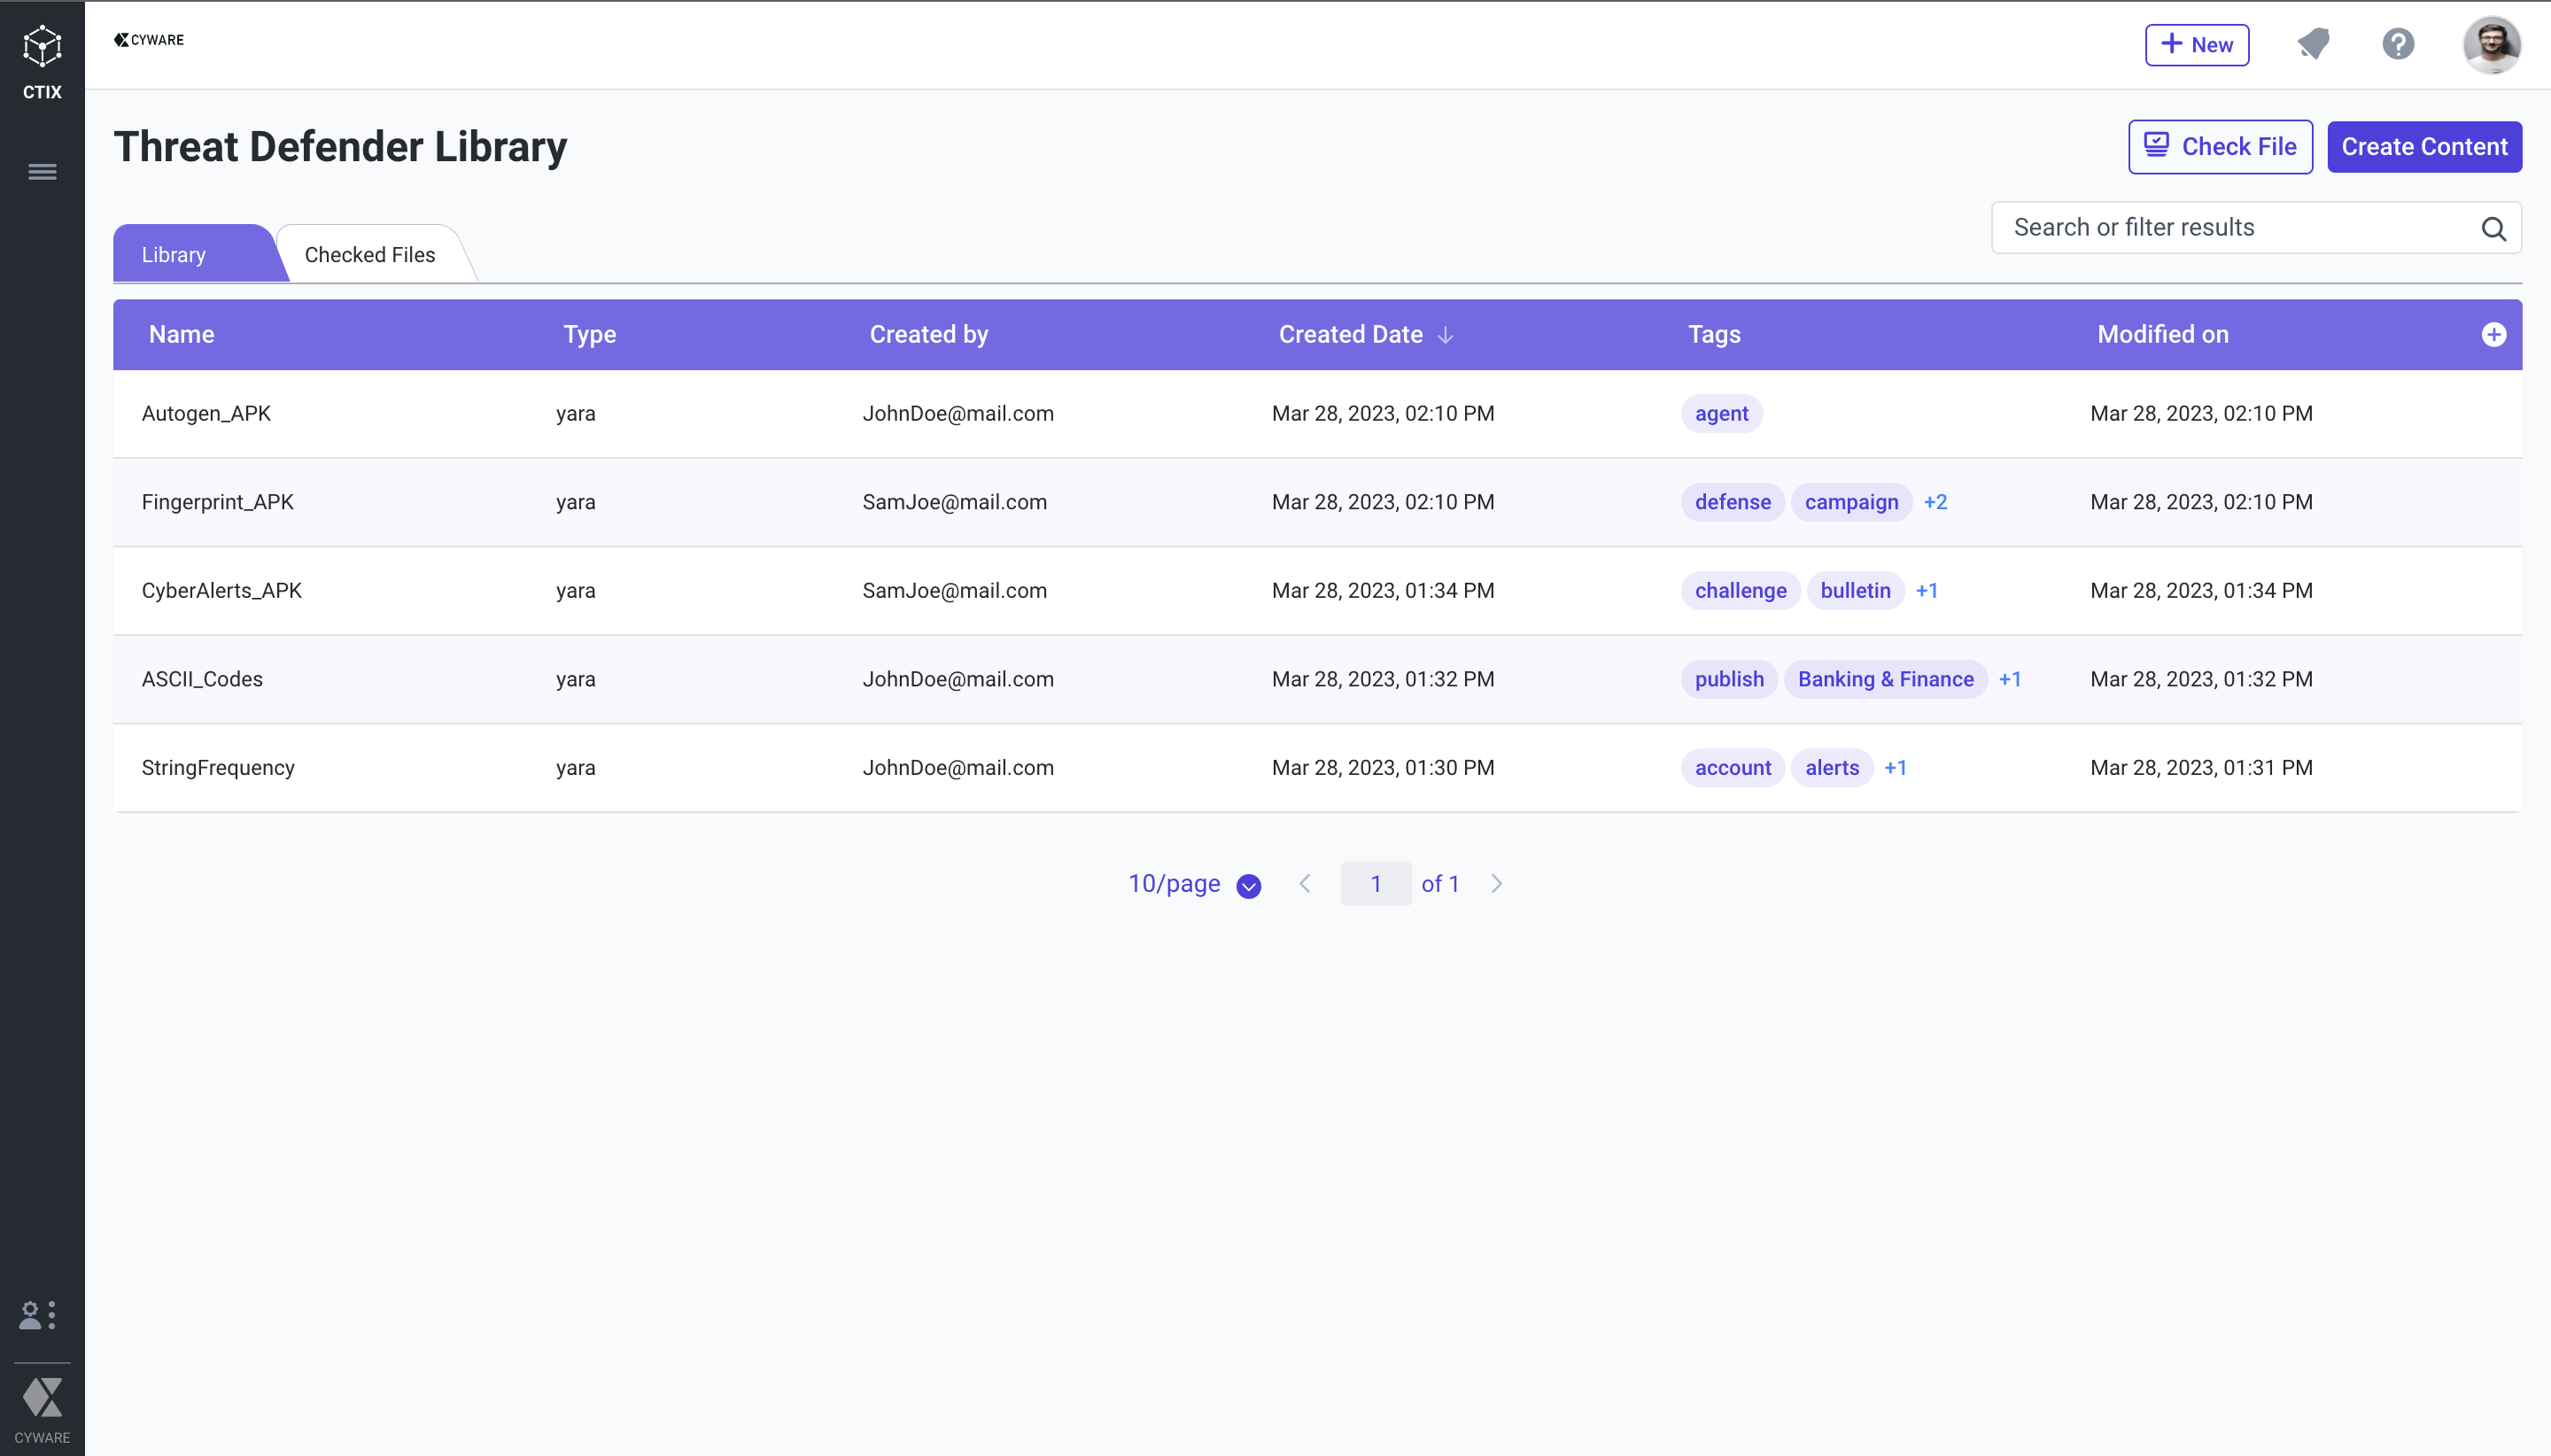Viewport: 2551px width, 1456px height.
Task: Click the Tags column header
Action: point(1714,335)
